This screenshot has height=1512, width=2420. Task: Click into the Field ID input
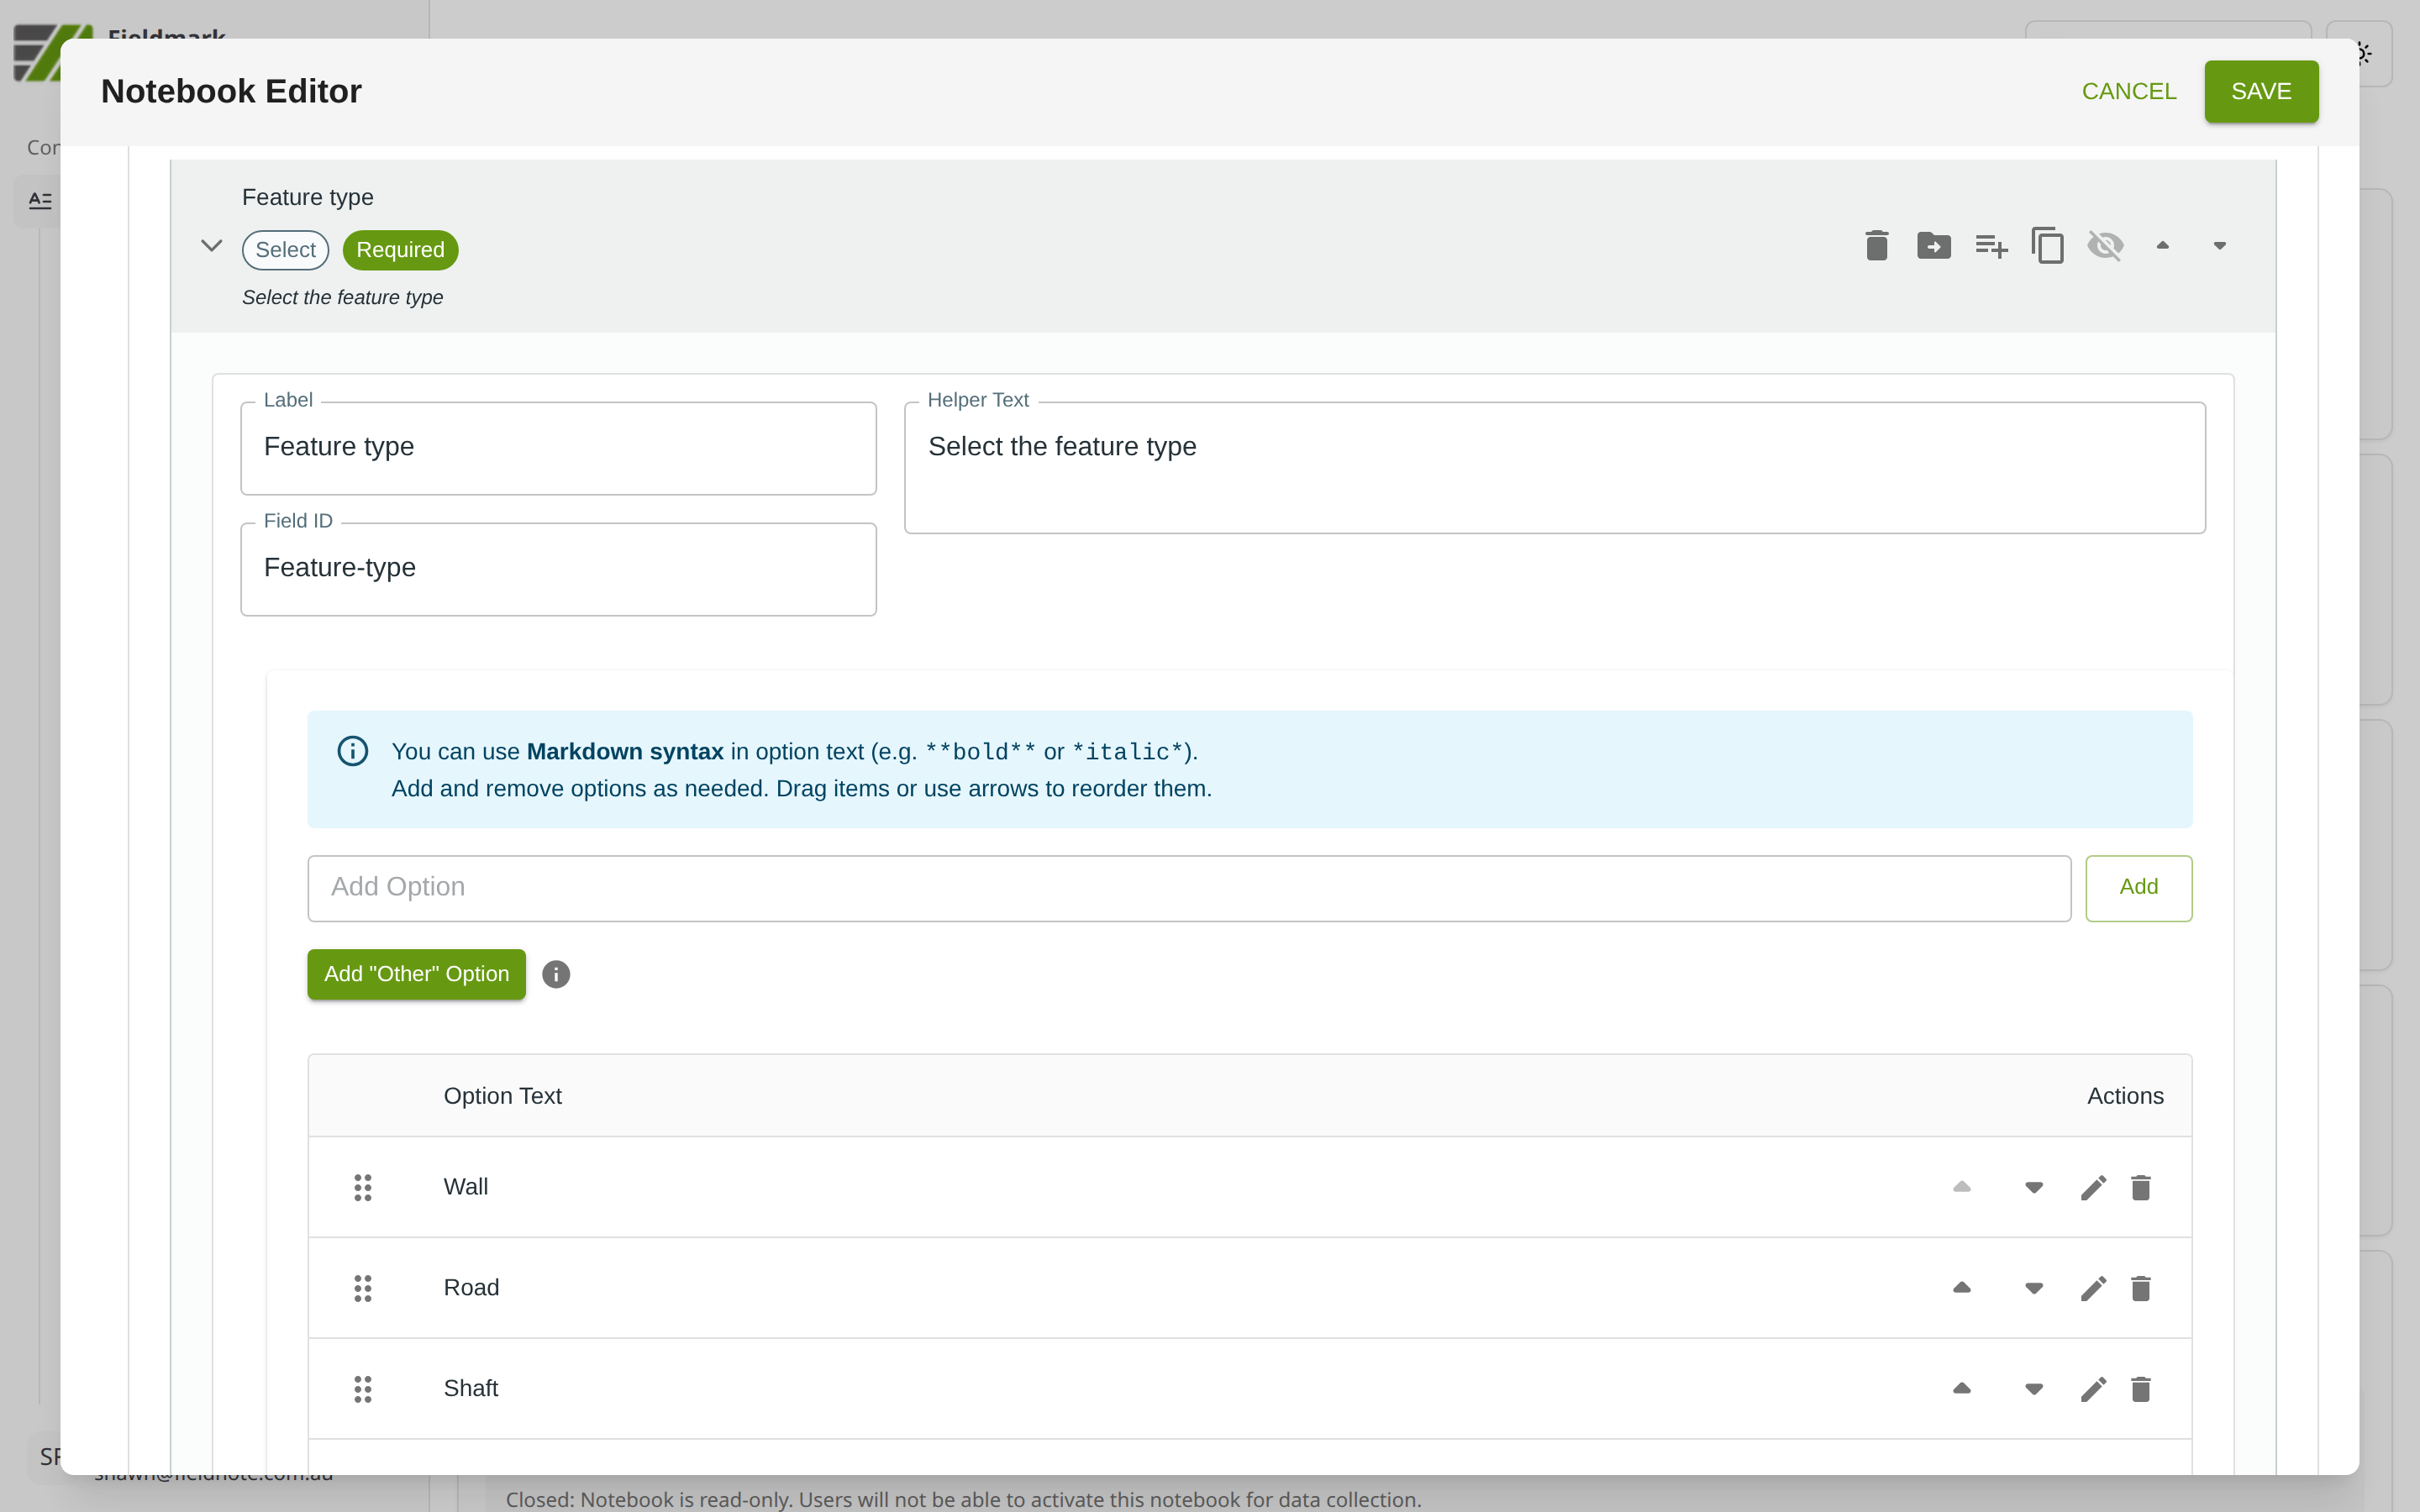[x=558, y=568]
